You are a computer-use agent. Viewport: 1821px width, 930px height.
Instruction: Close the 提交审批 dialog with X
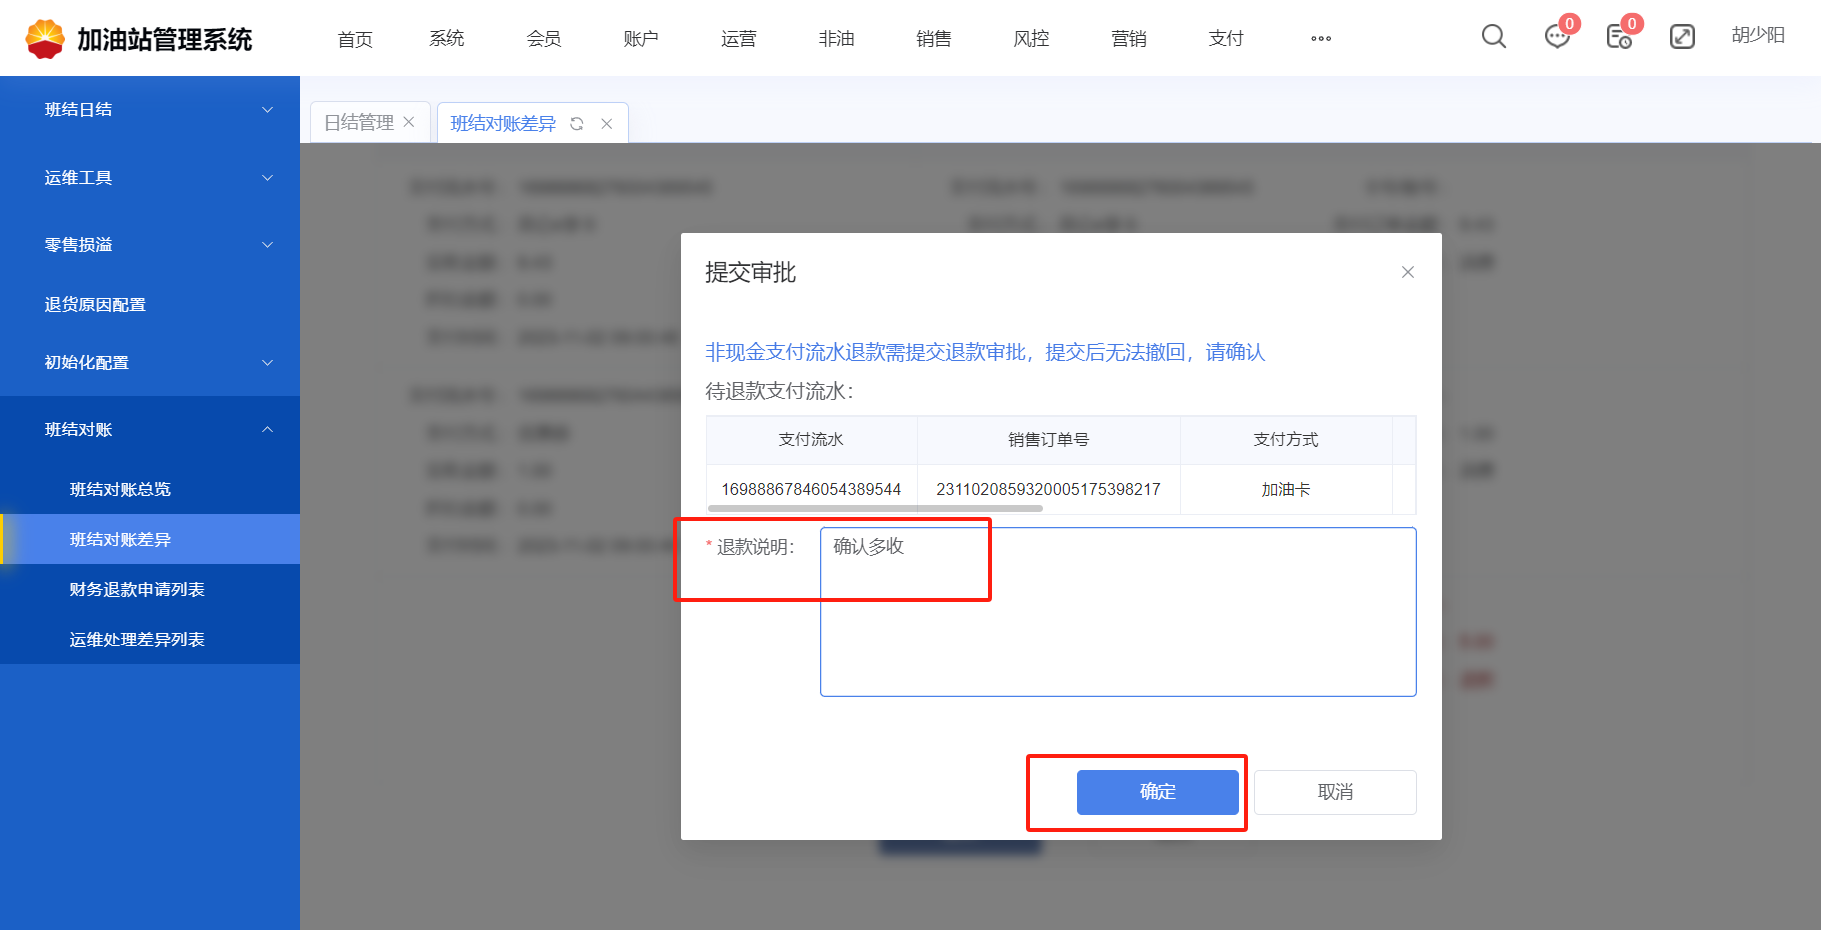pyautogui.click(x=1407, y=272)
